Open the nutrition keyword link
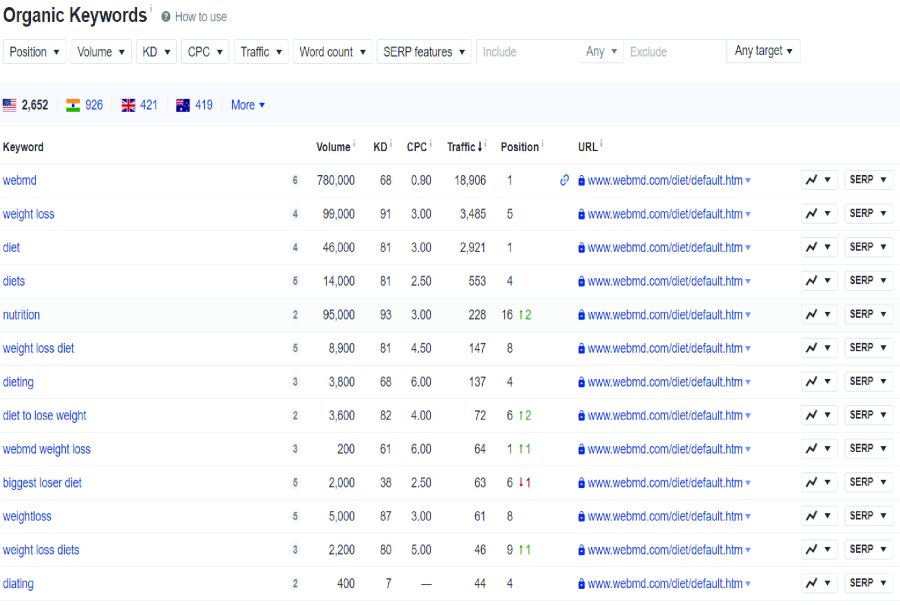 pos(21,315)
